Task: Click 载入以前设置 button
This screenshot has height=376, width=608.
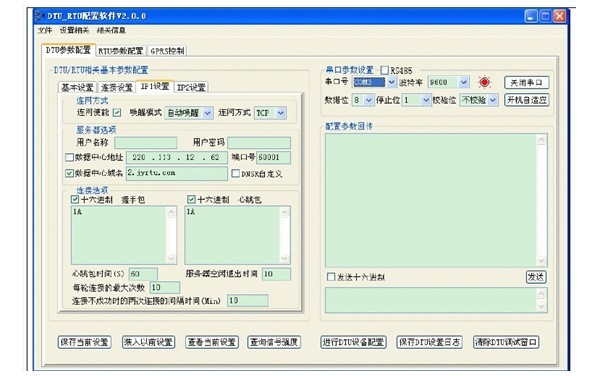Action: point(148,342)
